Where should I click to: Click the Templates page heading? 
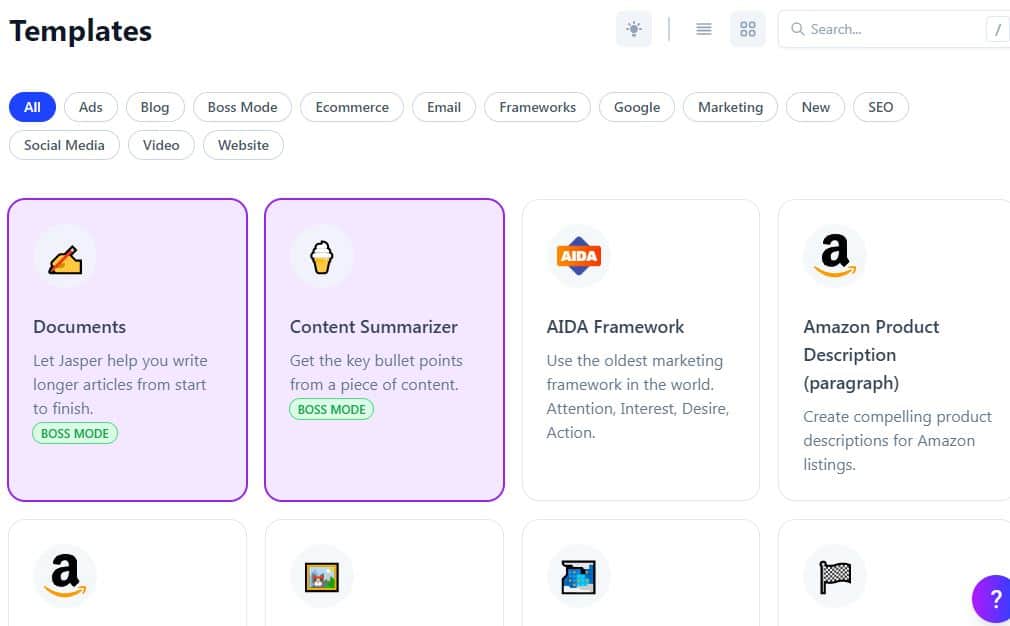tap(81, 31)
